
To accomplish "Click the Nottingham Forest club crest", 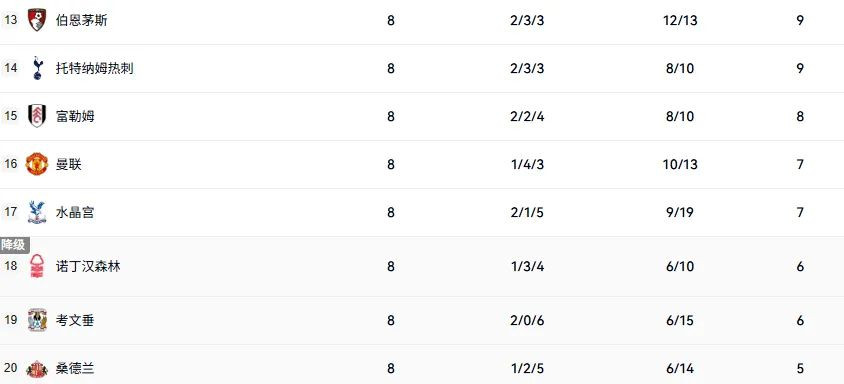I will 37,266.
